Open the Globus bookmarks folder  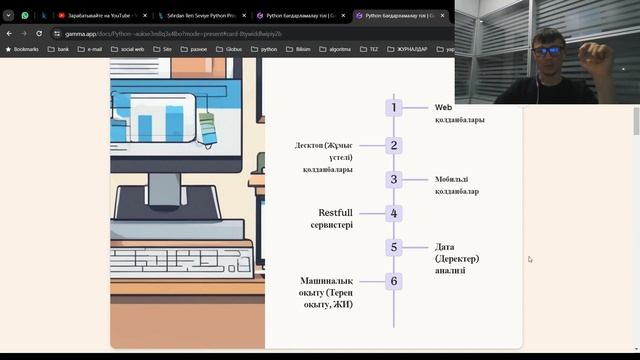click(x=229, y=49)
